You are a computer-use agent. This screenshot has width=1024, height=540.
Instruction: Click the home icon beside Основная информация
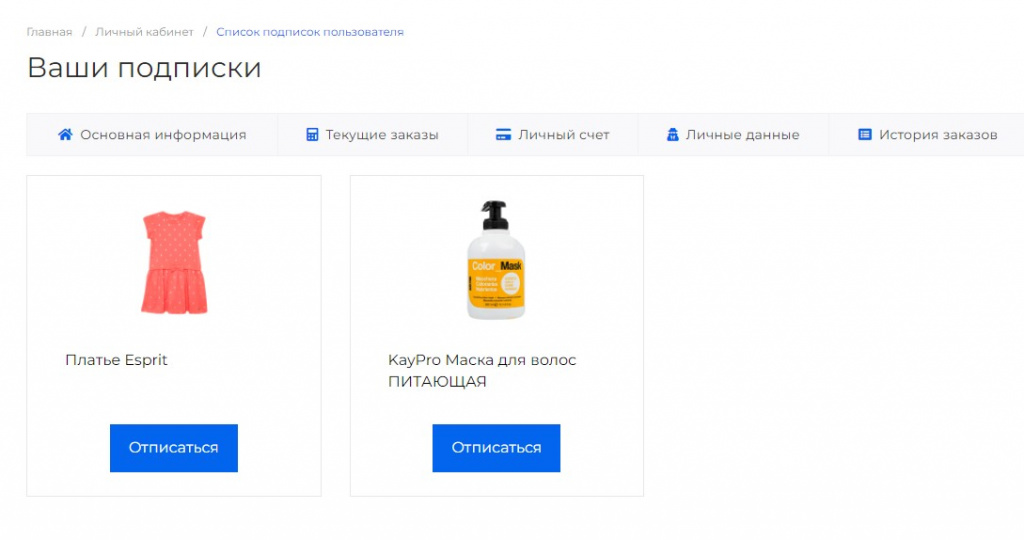66,135
